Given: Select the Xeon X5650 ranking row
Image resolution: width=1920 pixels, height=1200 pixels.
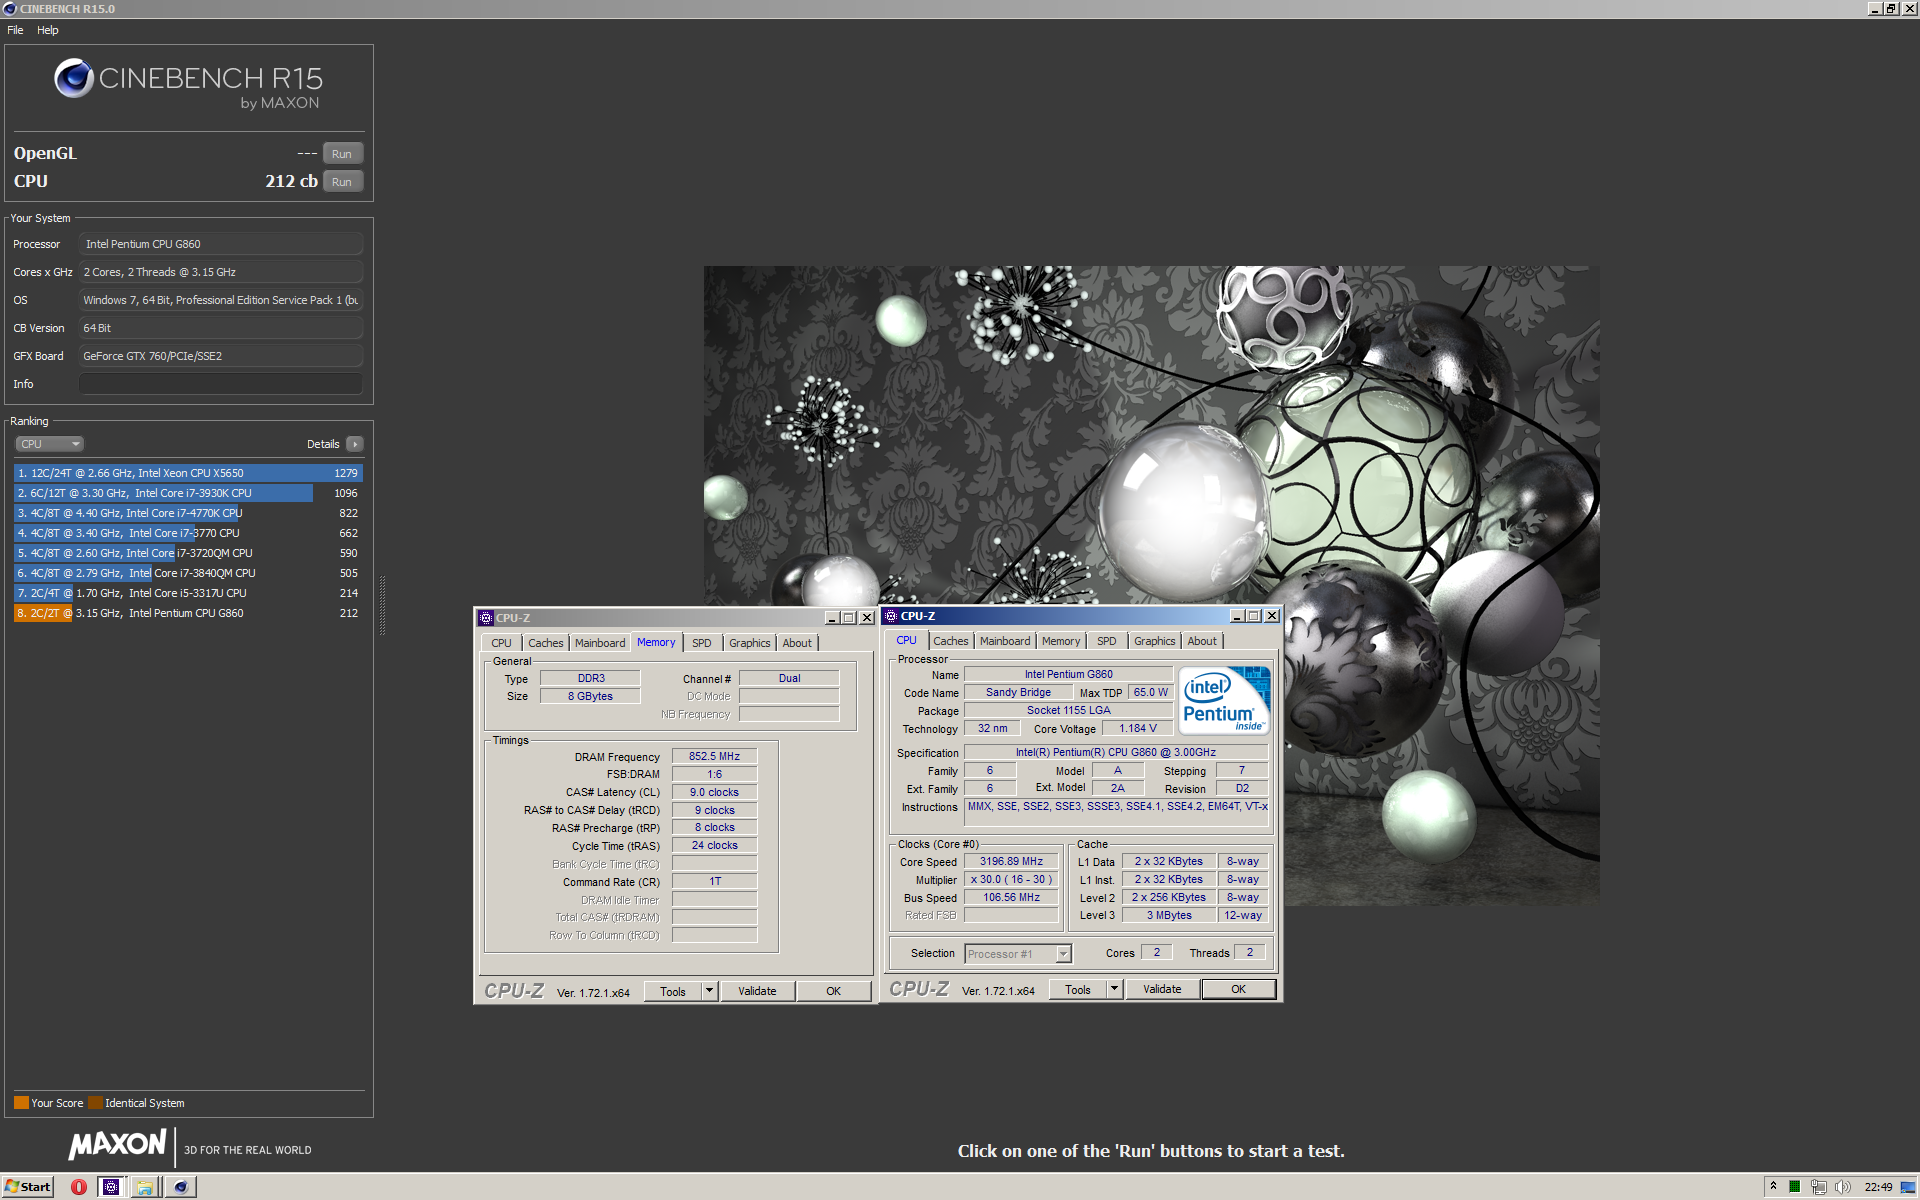Looking at the screenshot, I should tap(188, 473).
